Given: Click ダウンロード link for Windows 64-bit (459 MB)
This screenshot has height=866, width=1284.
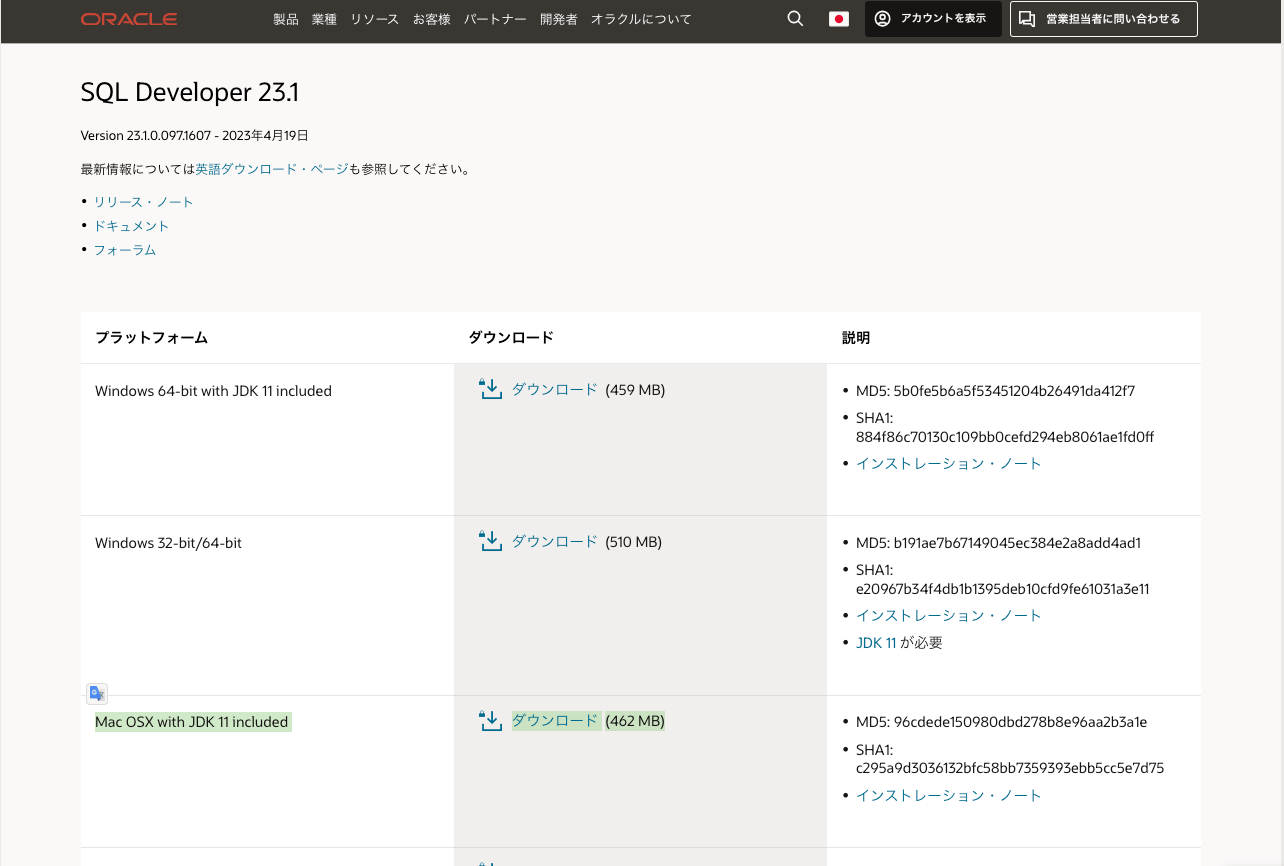Looking at the screenshot, I should click(555, 389).
